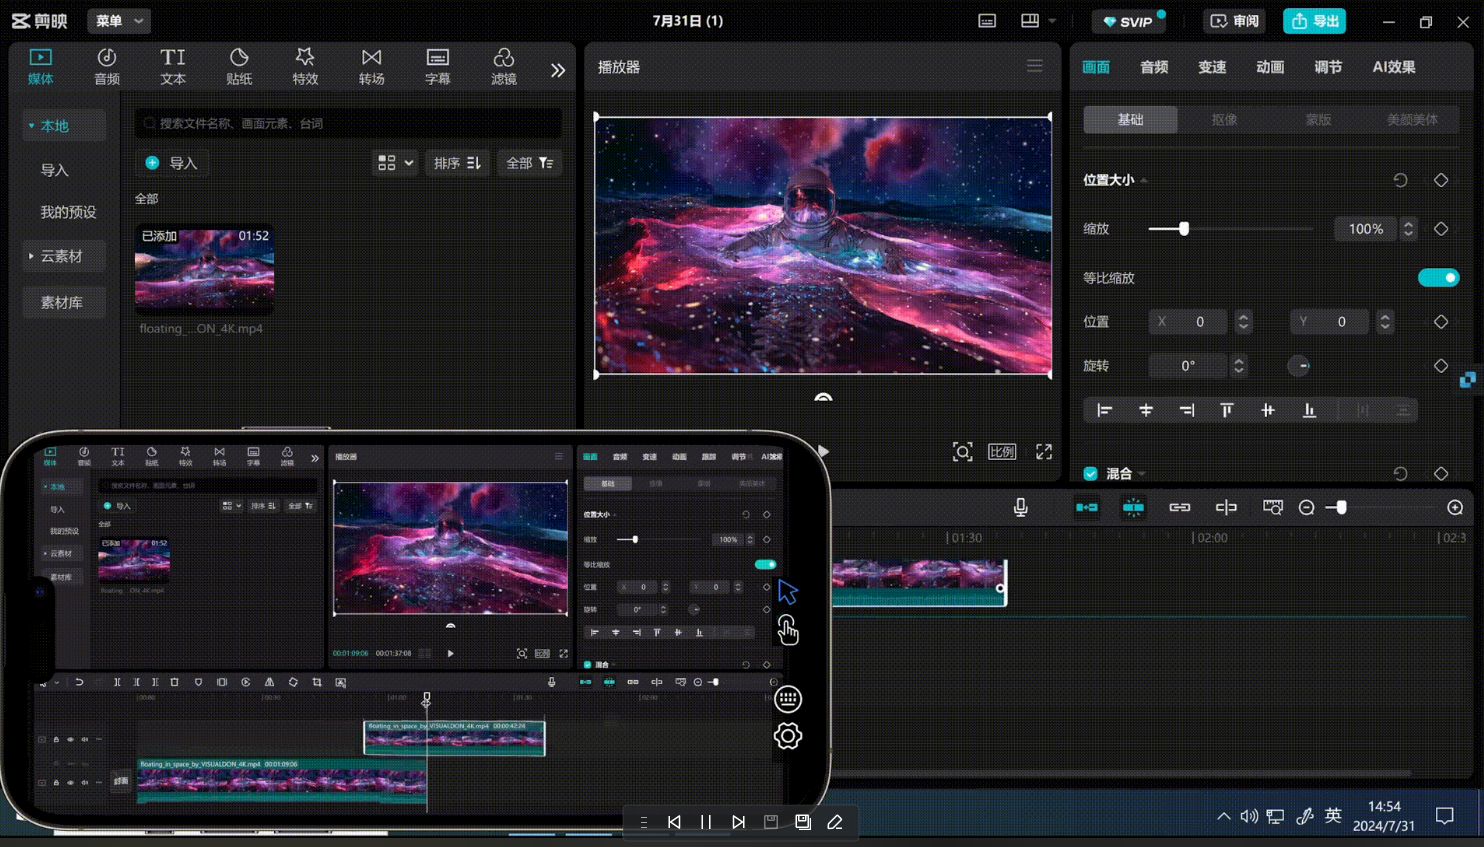Viewport: 1484px width, 847px height.
Task: Open the 字幕 captions tab
Action: pyautogui.click(x=438, y=66)
